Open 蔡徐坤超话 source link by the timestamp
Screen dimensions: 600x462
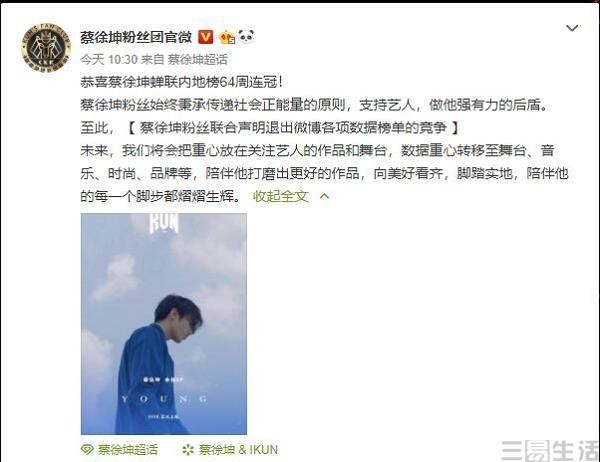197,59
